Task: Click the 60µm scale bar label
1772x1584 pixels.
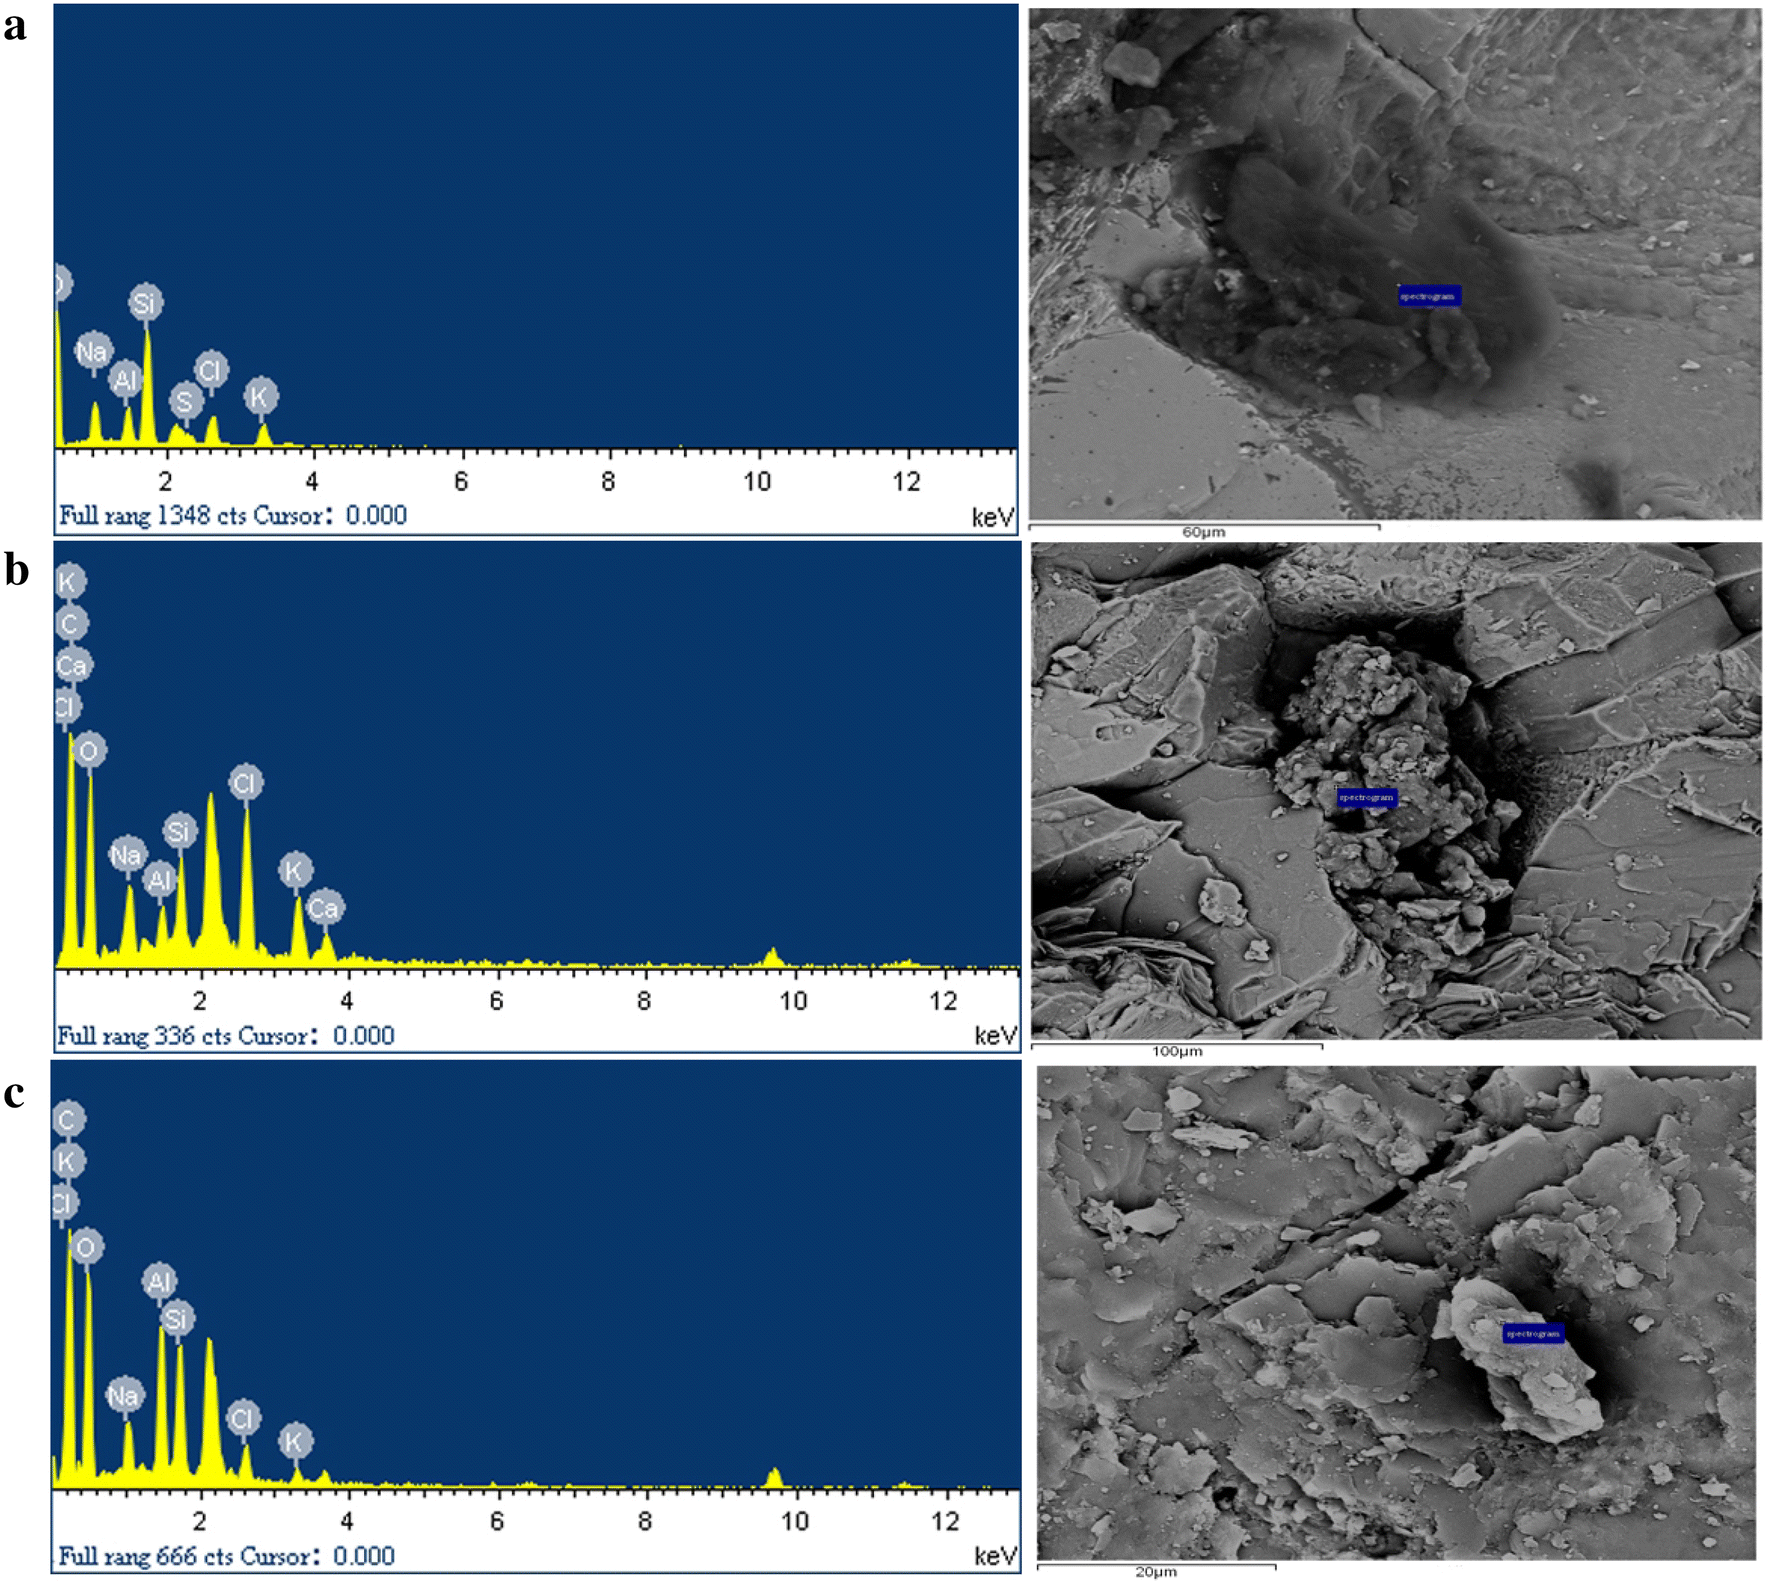Action: (x=1203, y=532)
